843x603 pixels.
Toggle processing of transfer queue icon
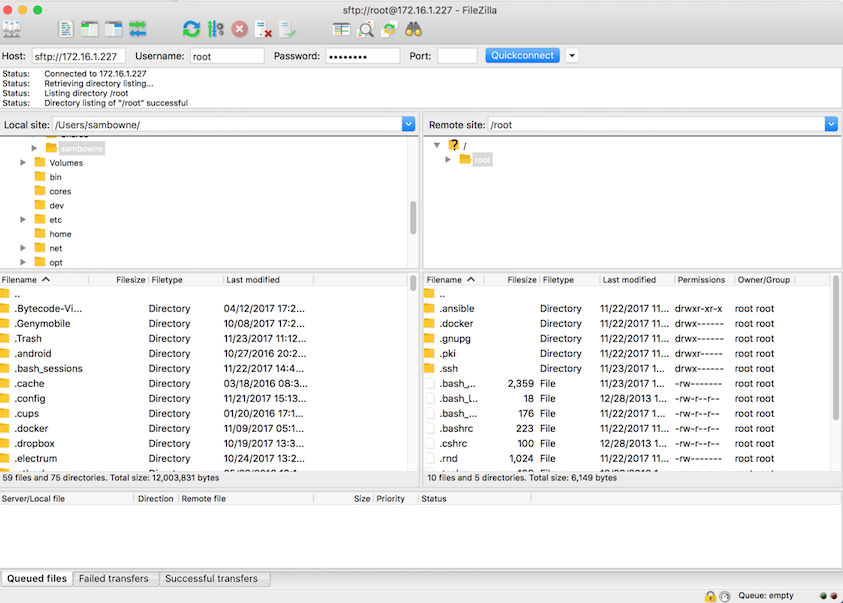point(216,29)
